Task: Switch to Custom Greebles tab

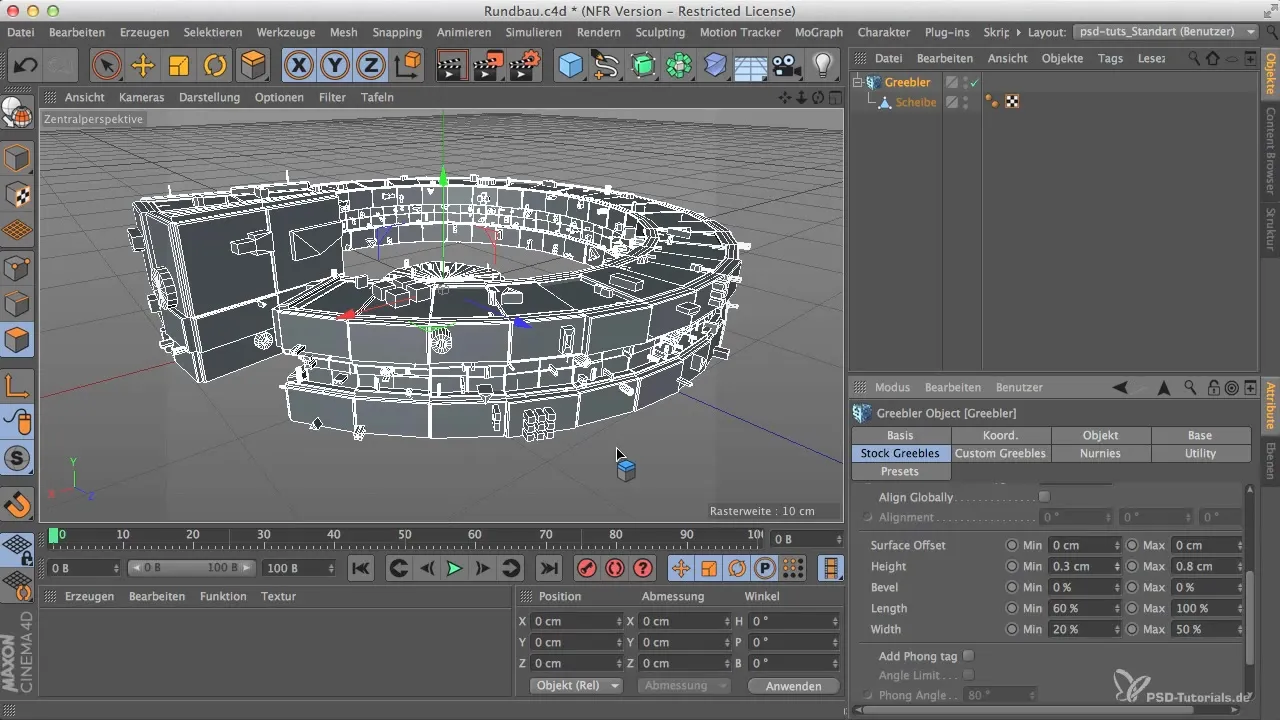Action: pyautogui.click(x=1000, y=453)
